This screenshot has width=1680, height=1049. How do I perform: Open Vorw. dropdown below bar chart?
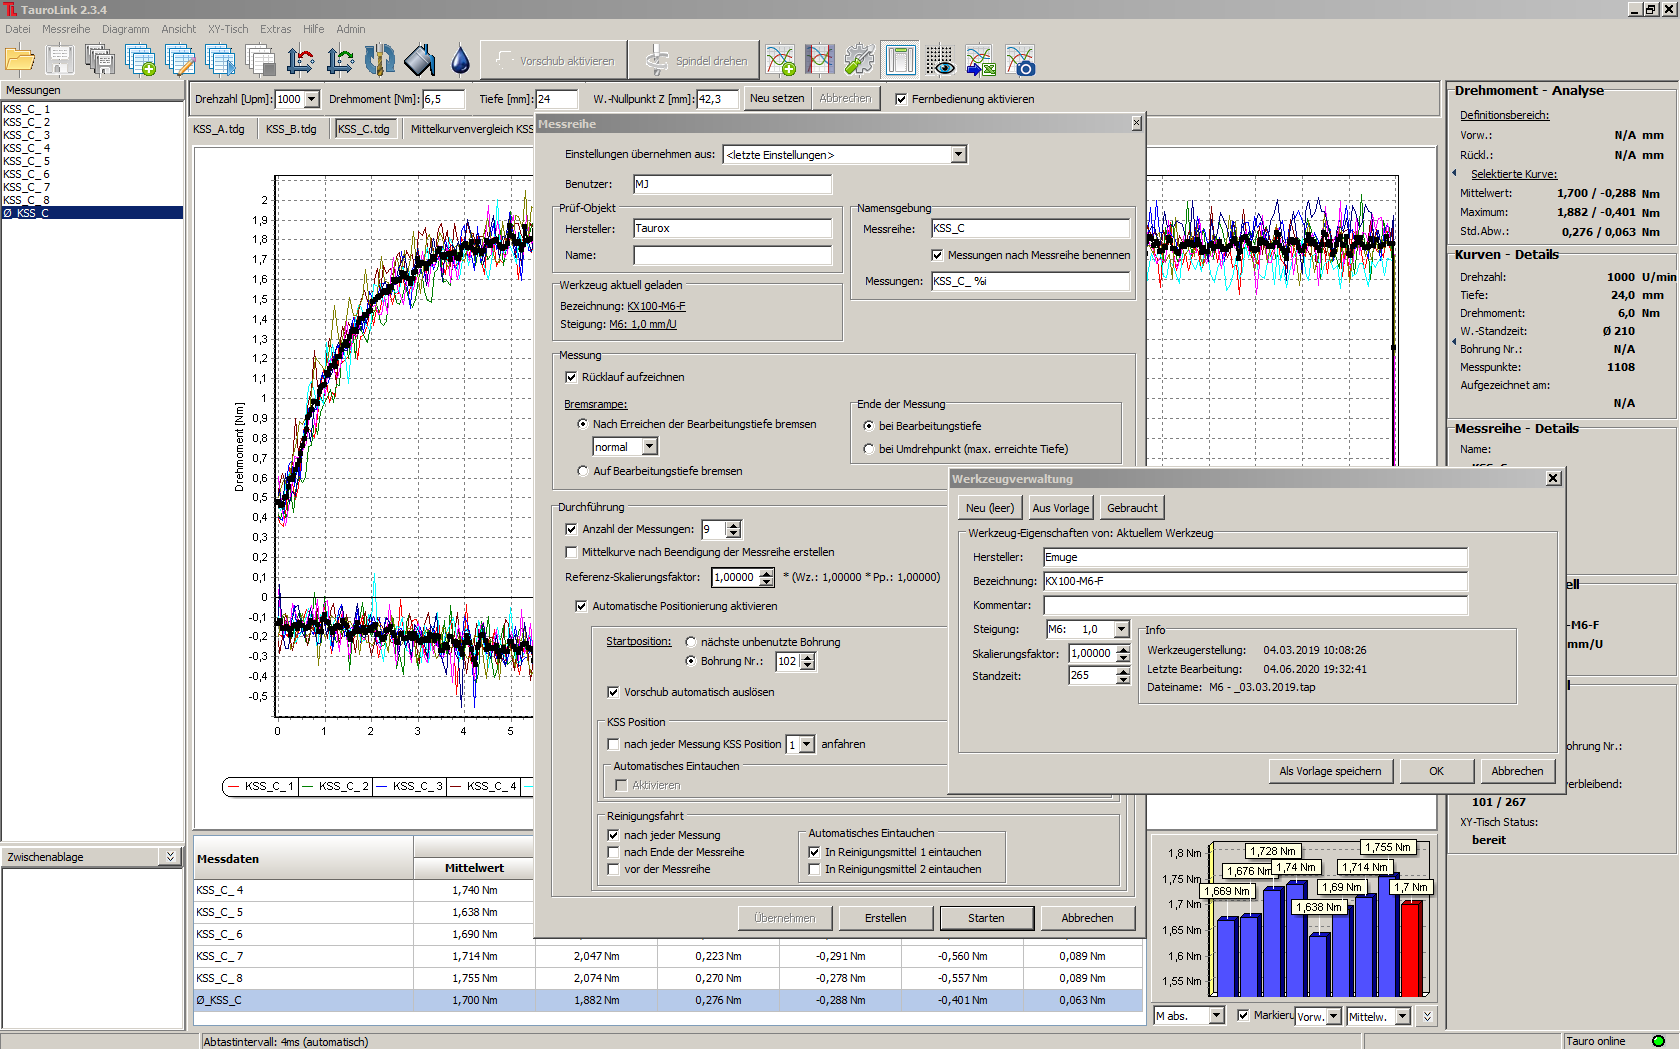point(1333,1016)
